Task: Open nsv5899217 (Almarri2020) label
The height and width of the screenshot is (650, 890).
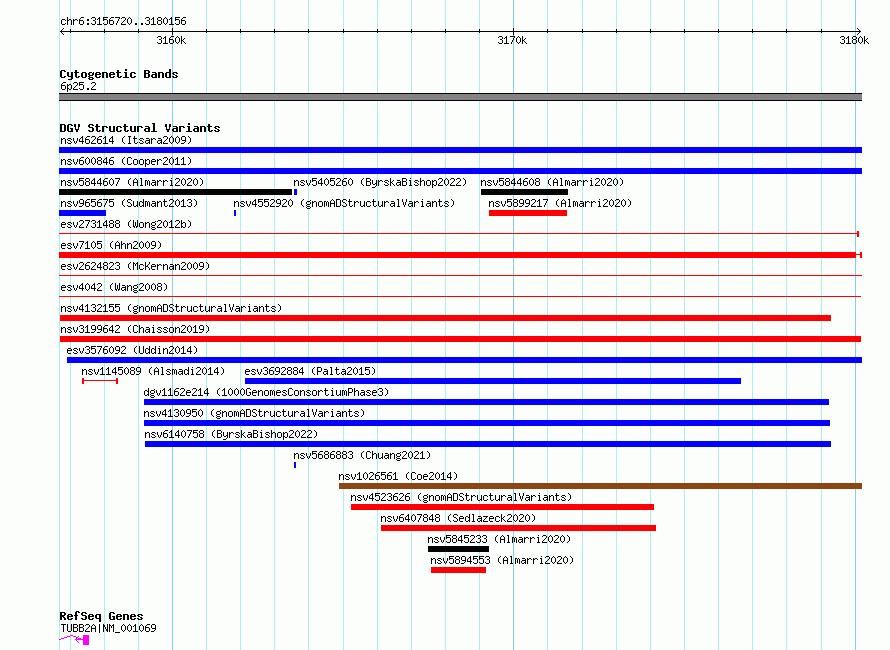Action: [x=560, y=203]
